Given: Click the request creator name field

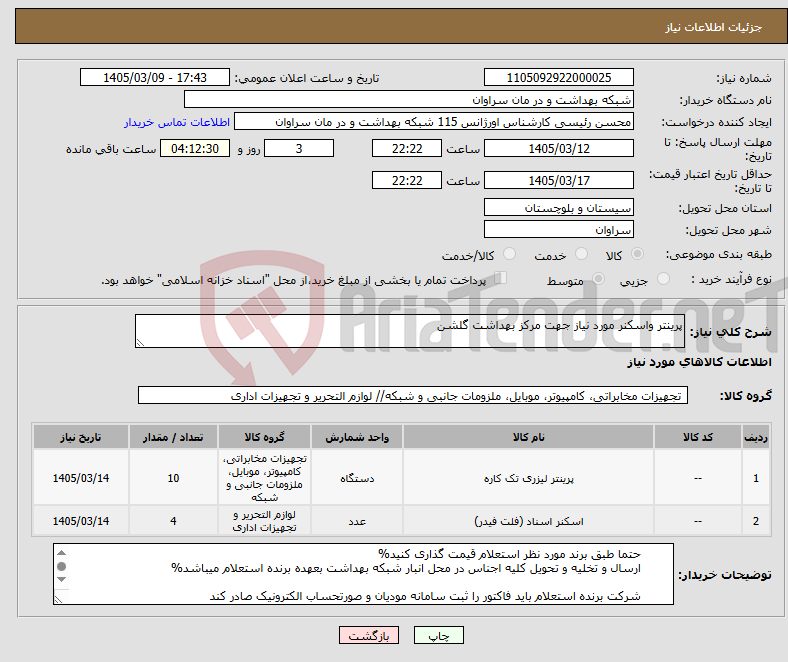Looking at the screenshot, I should coord(434,122).
